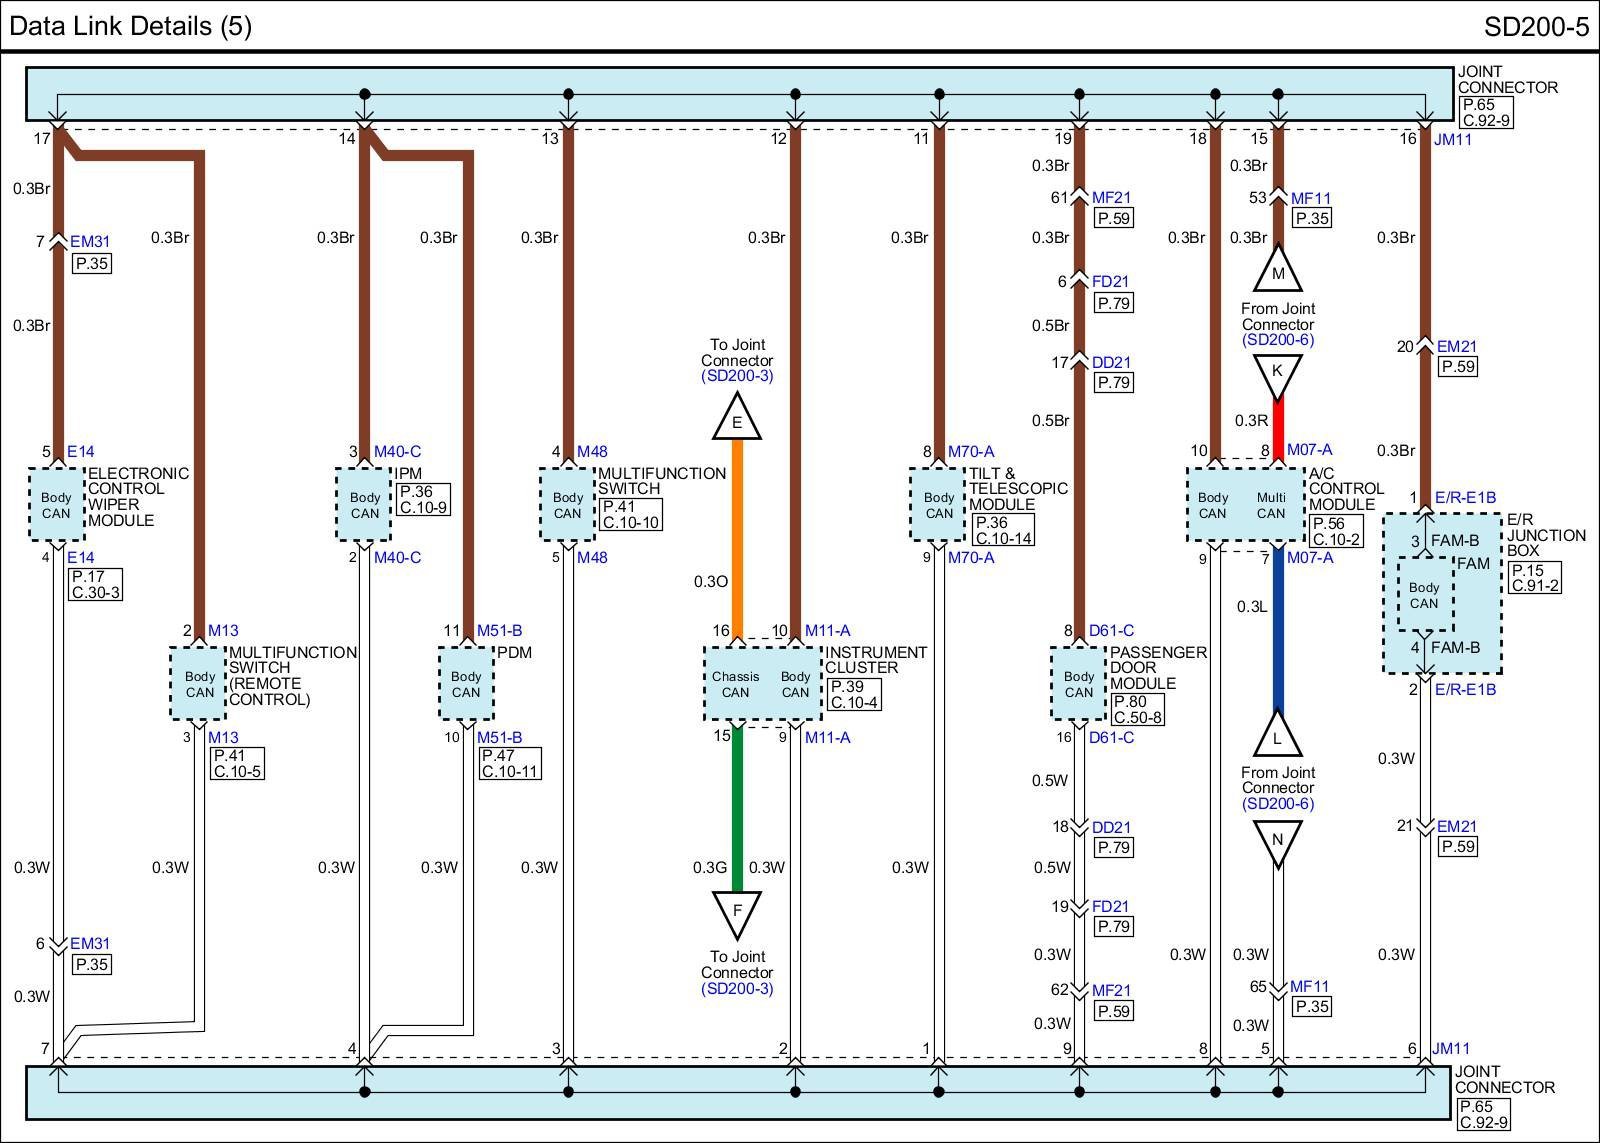Click the triangle connector marked L
This screenshot has width=1600, height=1143.
point(1277,736)
